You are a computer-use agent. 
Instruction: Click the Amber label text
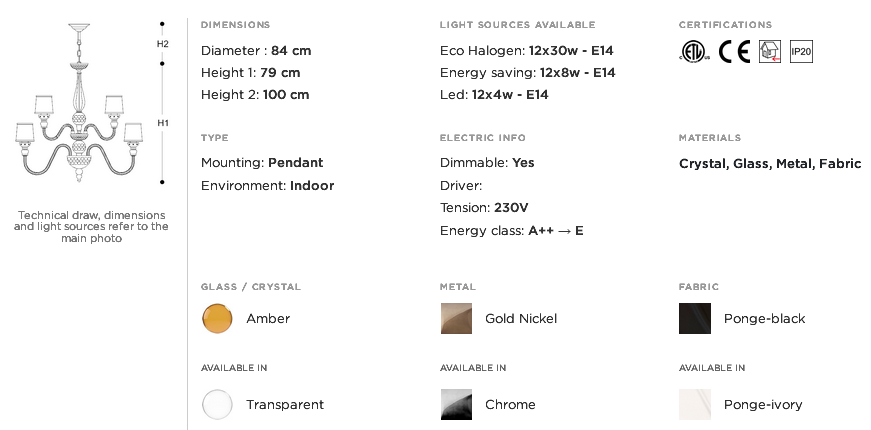click(x=268, y=318)
